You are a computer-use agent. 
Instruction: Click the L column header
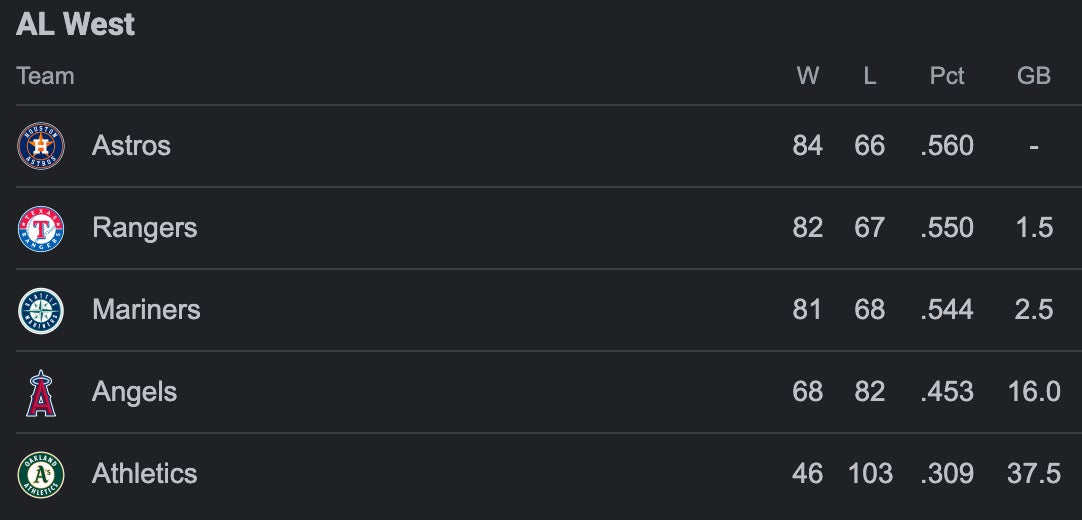click(870, 76)
